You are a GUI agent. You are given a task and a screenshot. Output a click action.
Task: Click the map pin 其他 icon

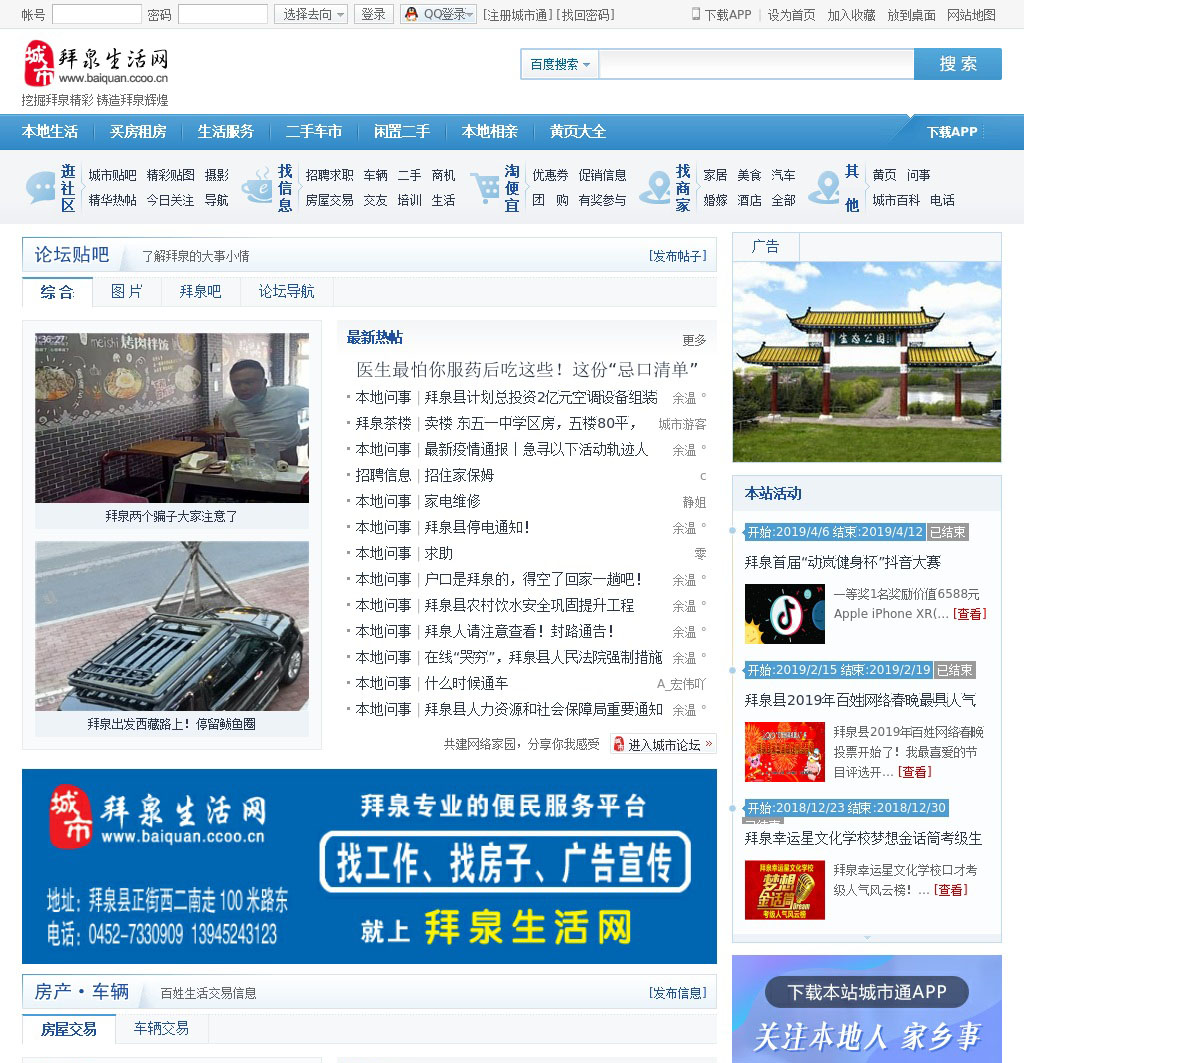pos(824,187)
